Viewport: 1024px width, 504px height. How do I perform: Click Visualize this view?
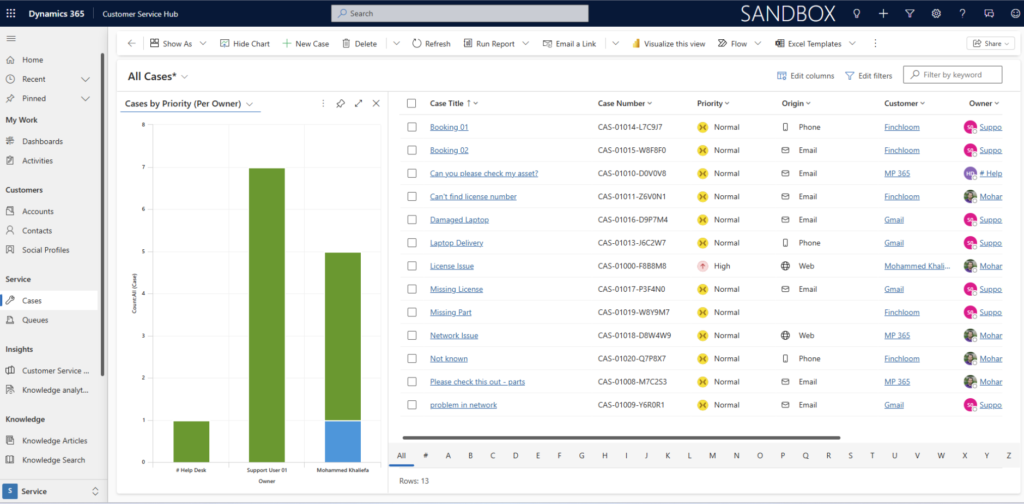[668, 44]
